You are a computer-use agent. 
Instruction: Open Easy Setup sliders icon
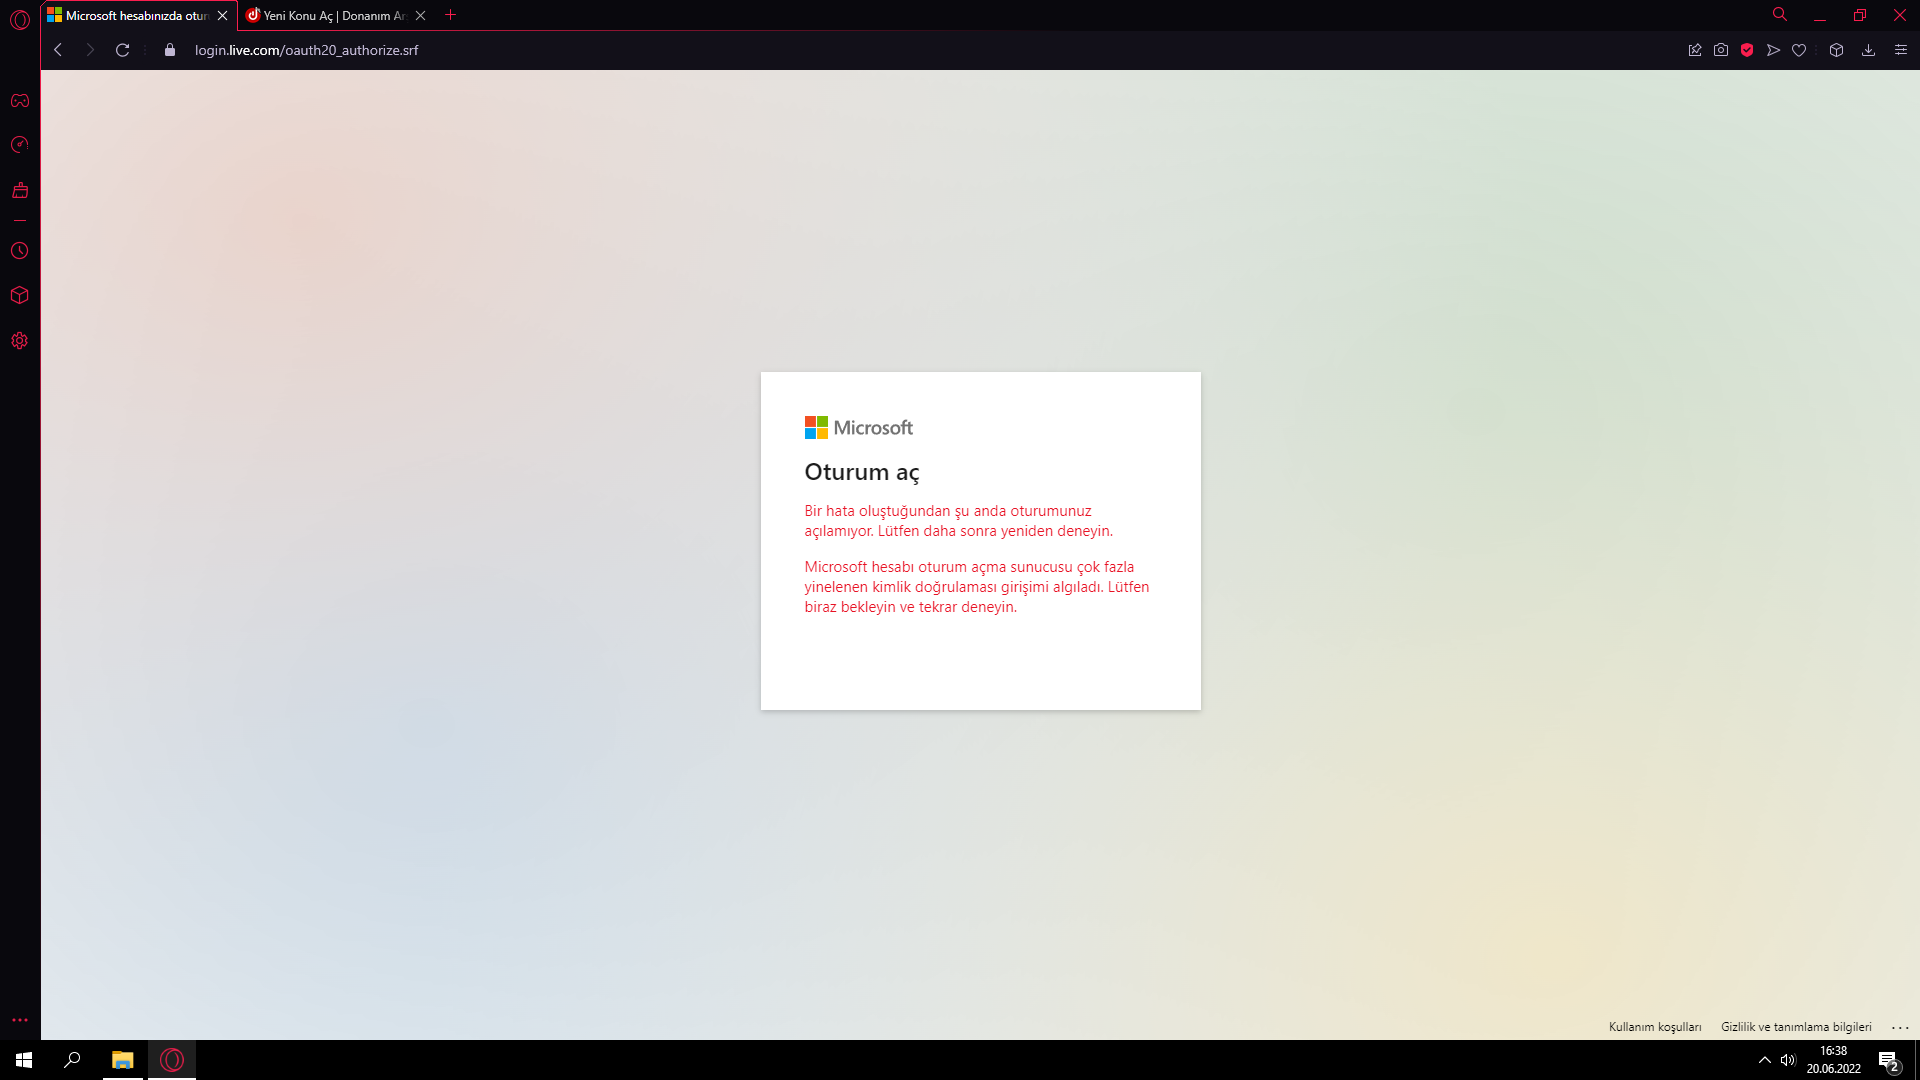tap(1901, 50)
